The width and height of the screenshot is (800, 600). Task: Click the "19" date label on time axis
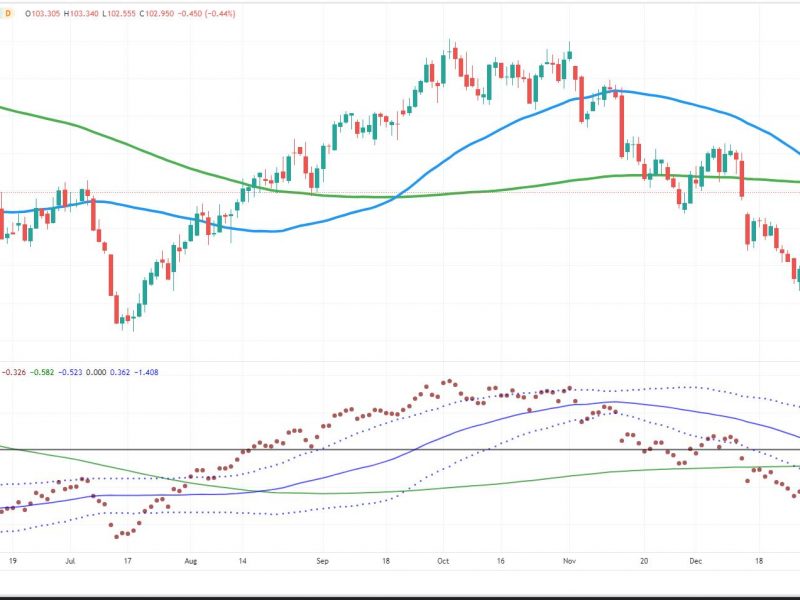click(x=13, y=561)
